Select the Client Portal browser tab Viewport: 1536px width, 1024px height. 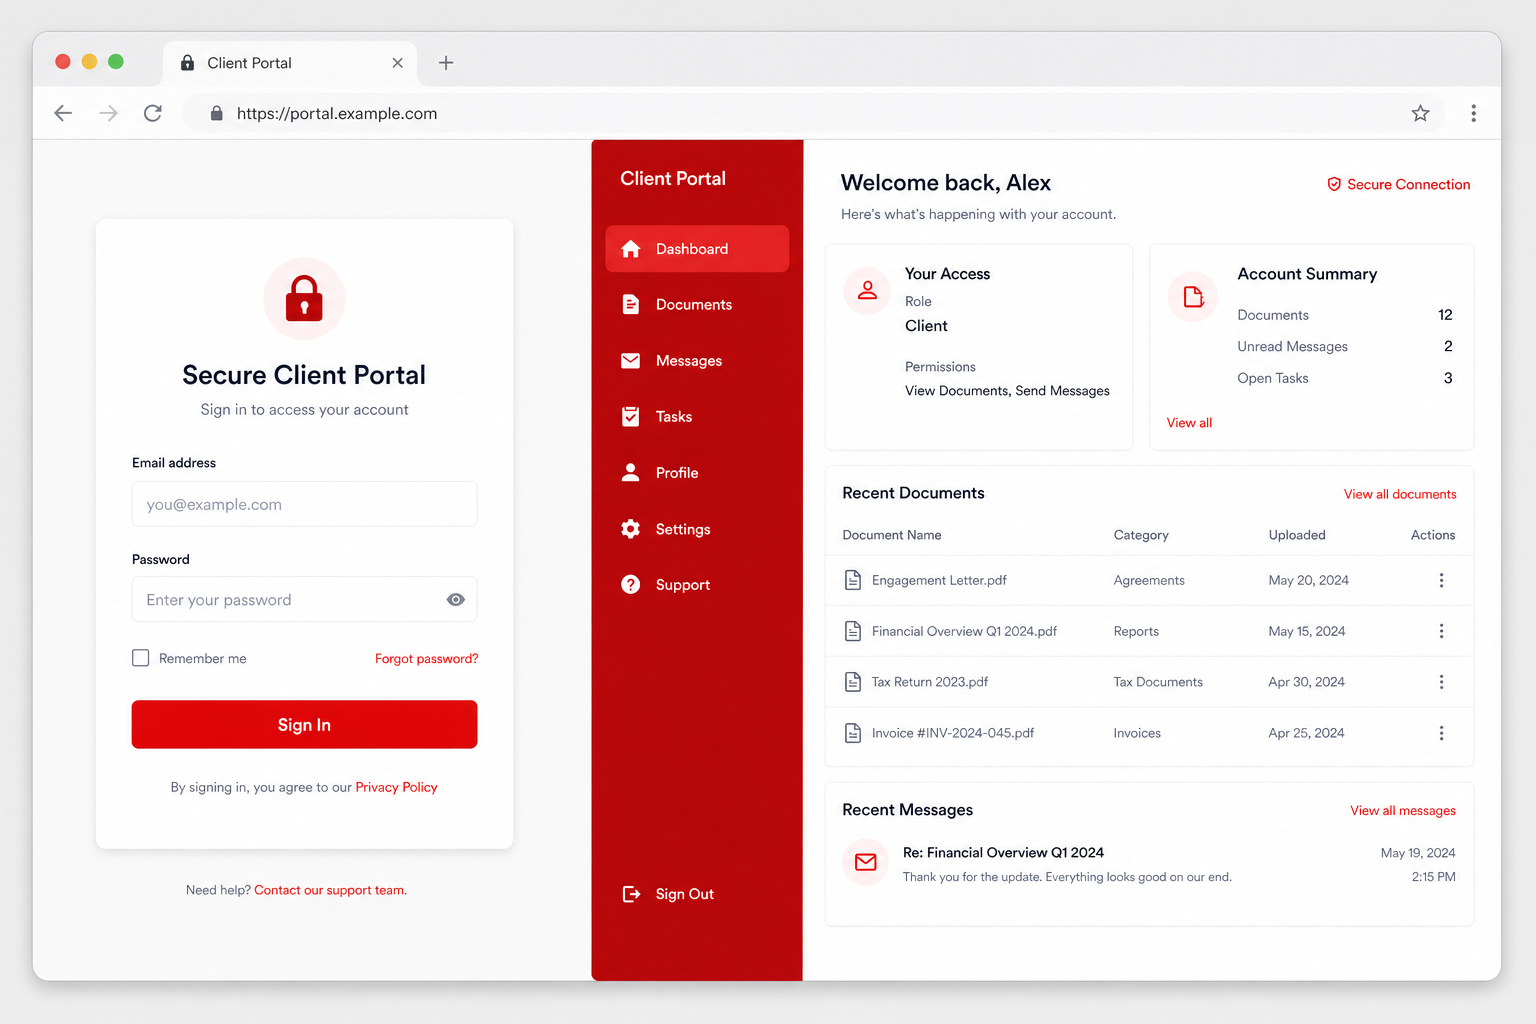point(290,63)
